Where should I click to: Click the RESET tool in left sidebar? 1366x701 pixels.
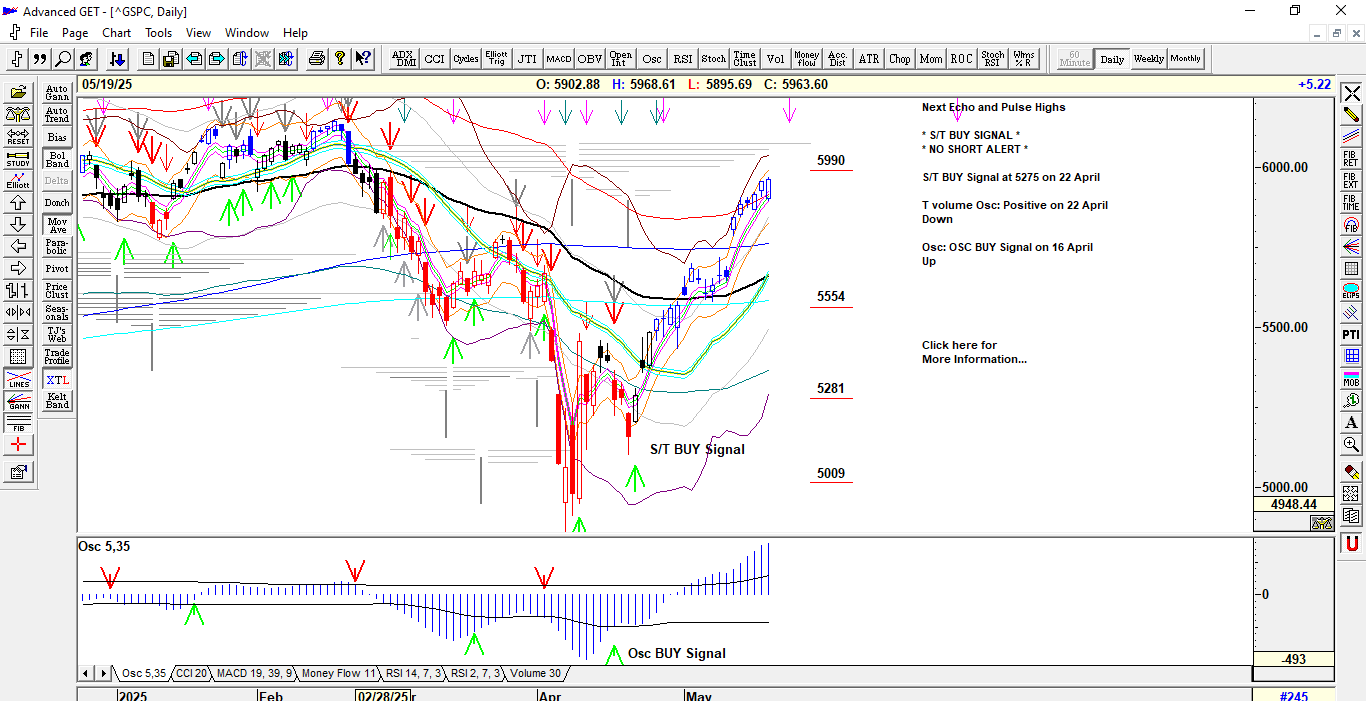[x=18, y=136]
